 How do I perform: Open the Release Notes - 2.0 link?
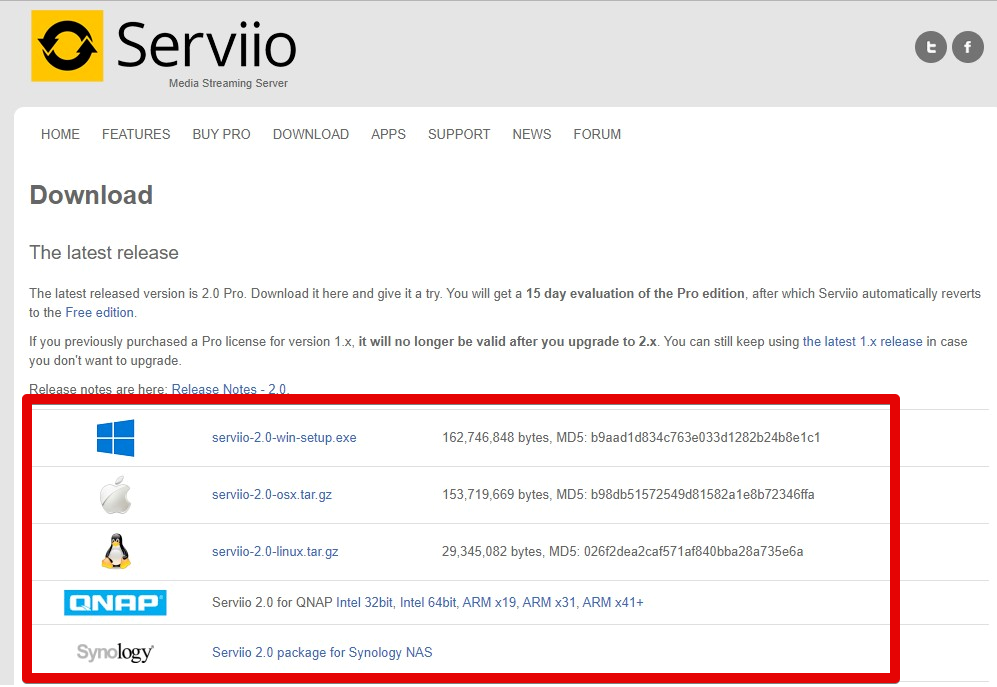coord(229,389)
